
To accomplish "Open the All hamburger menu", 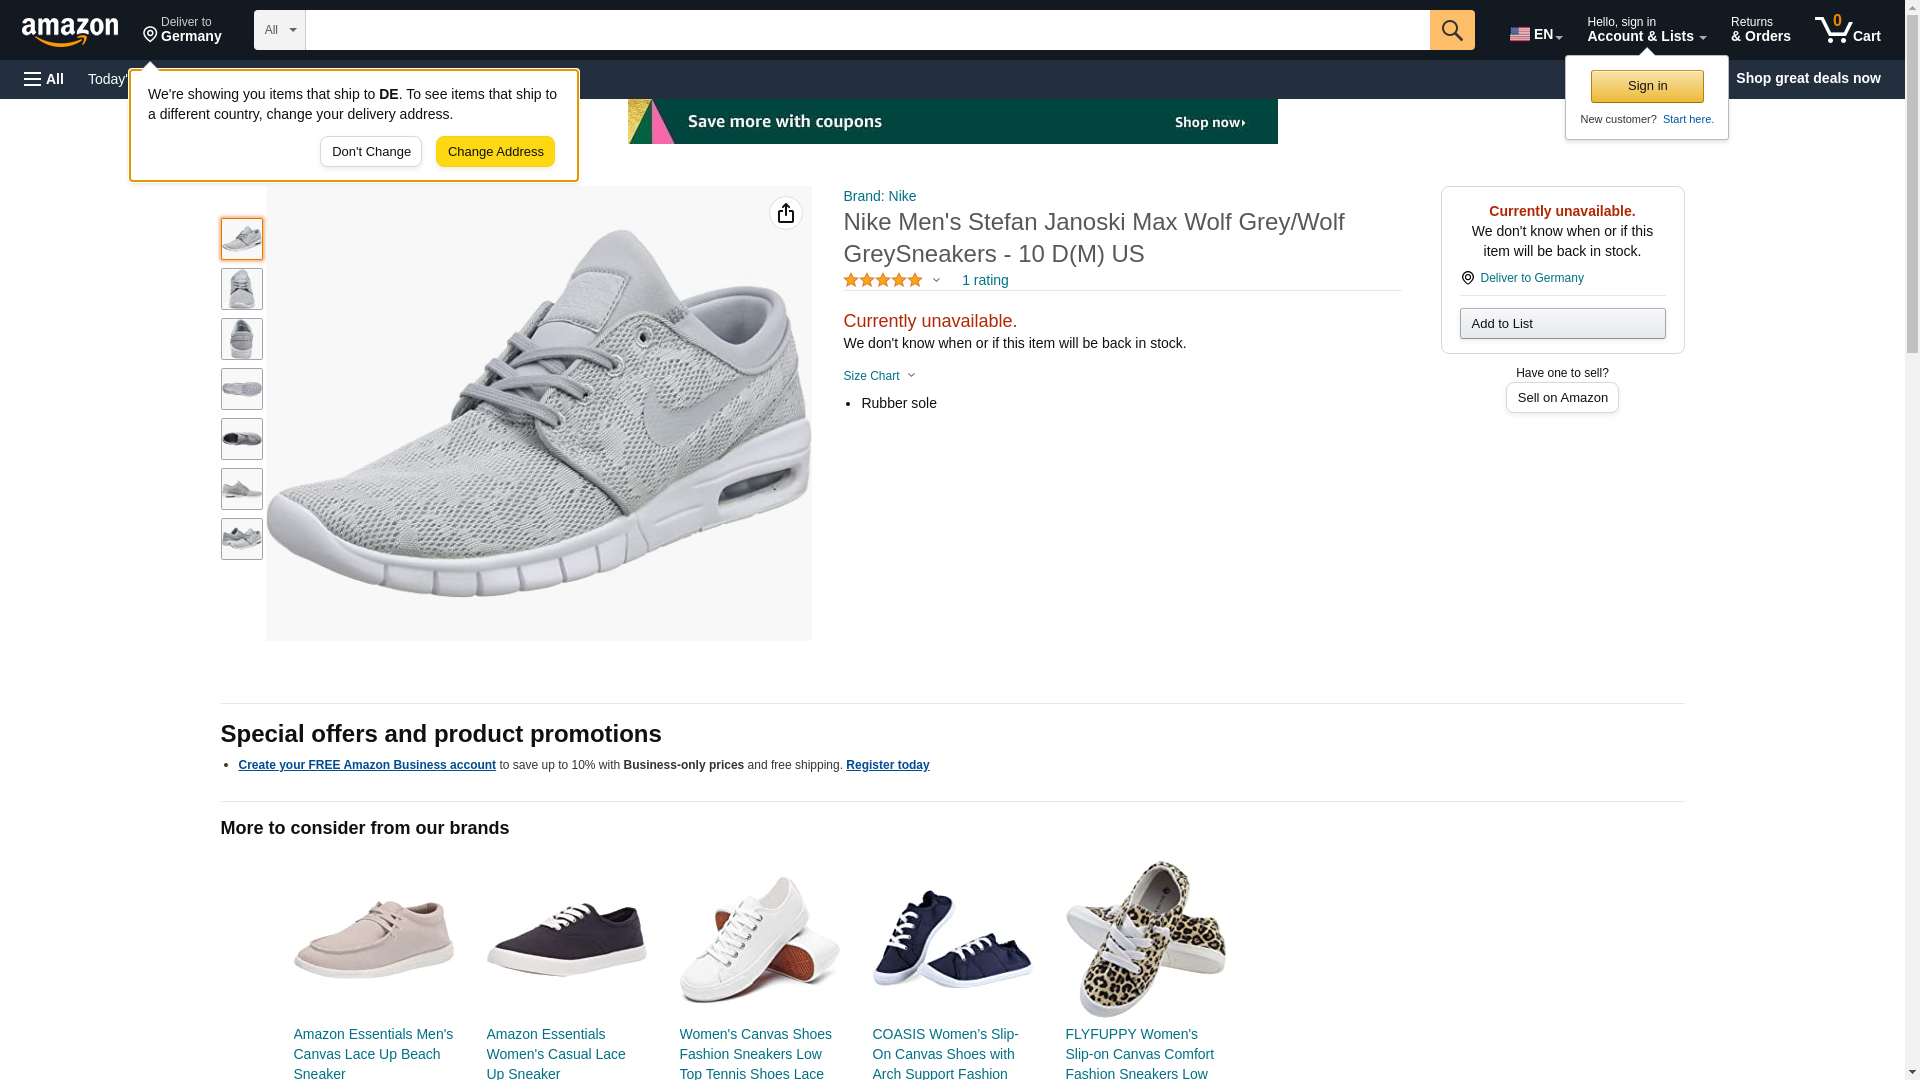I will [x=44, y=79].
